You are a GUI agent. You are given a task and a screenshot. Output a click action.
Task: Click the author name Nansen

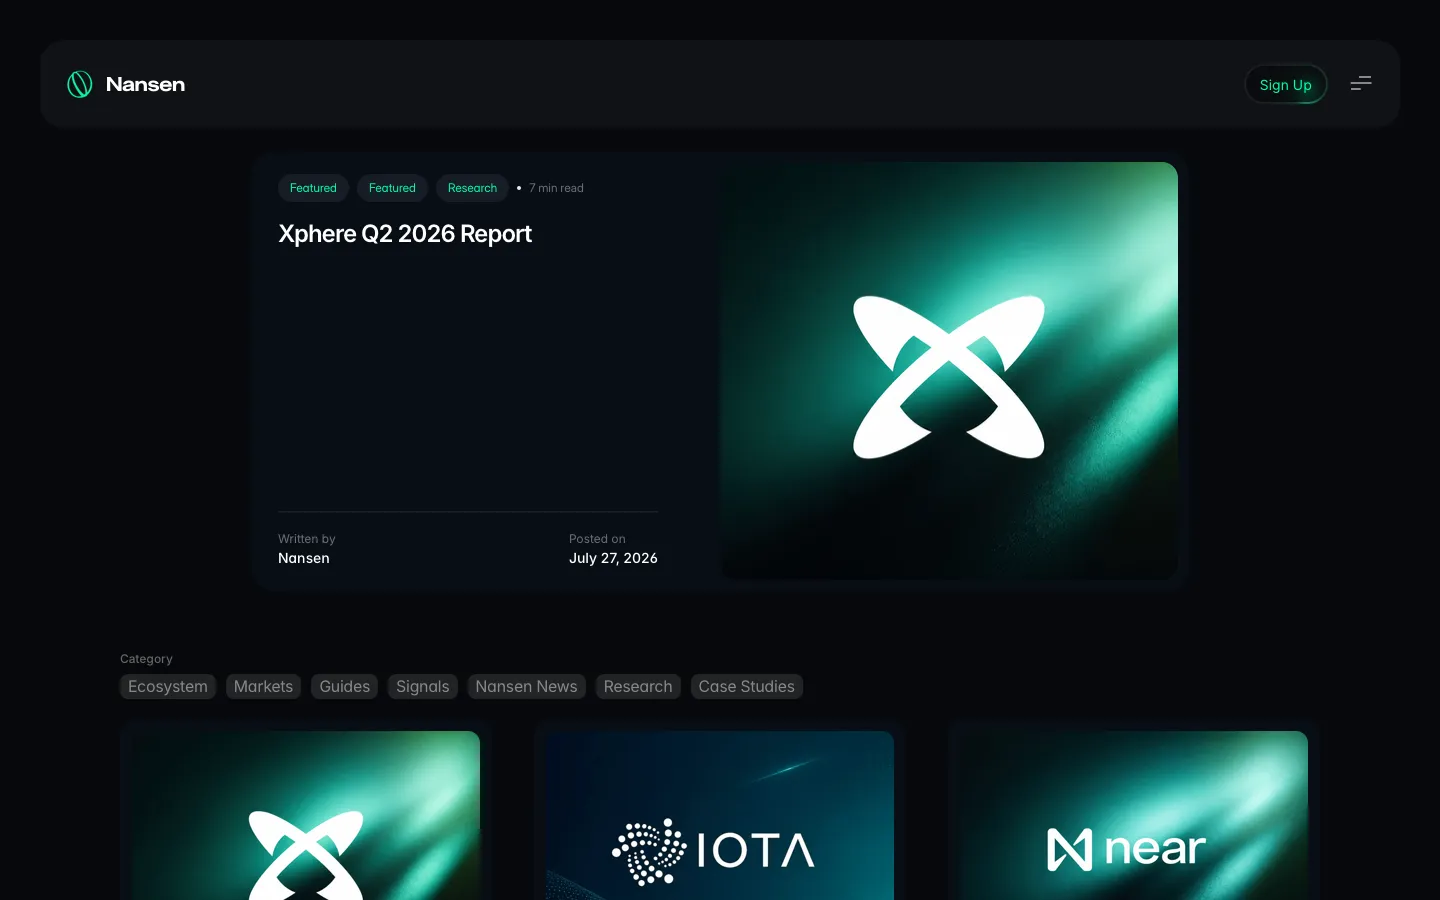click(x=304, y=558)
